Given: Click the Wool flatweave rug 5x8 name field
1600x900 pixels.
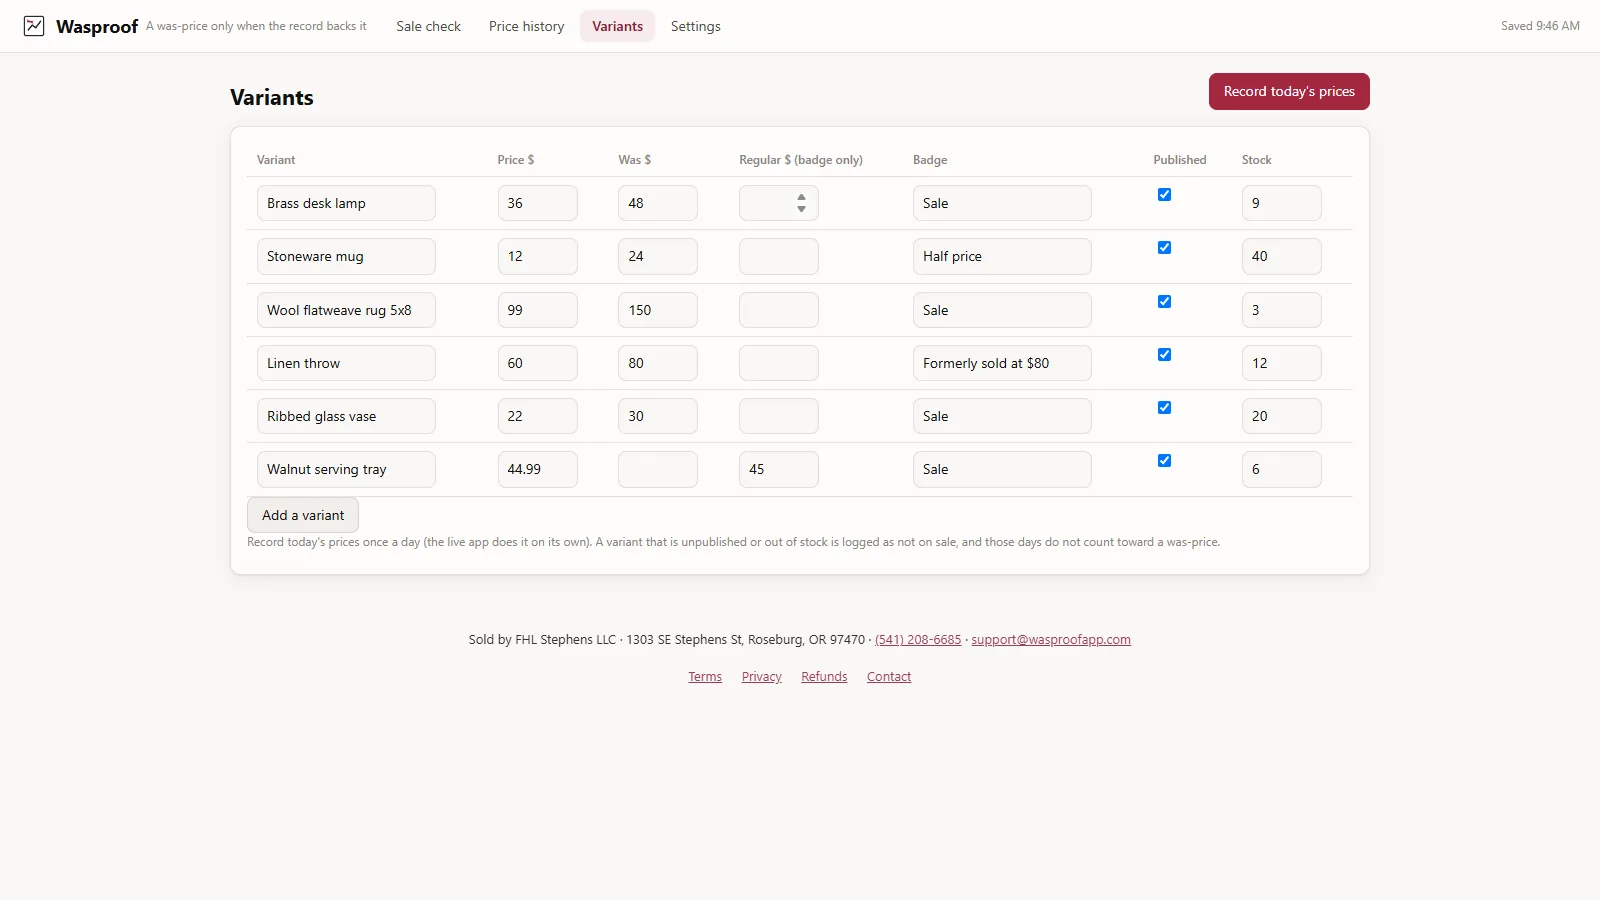Looking at the screenshot, I should click(x=346, y=310).
